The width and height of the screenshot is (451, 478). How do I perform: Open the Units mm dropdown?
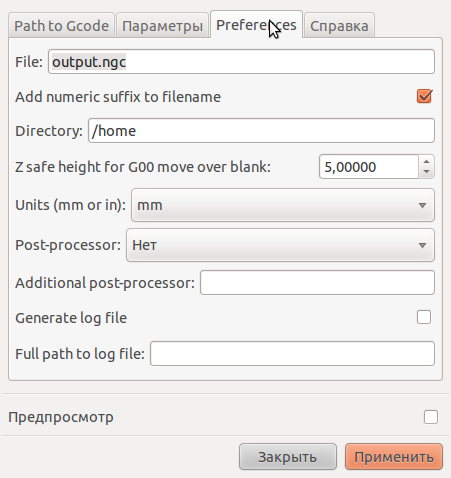283,205
